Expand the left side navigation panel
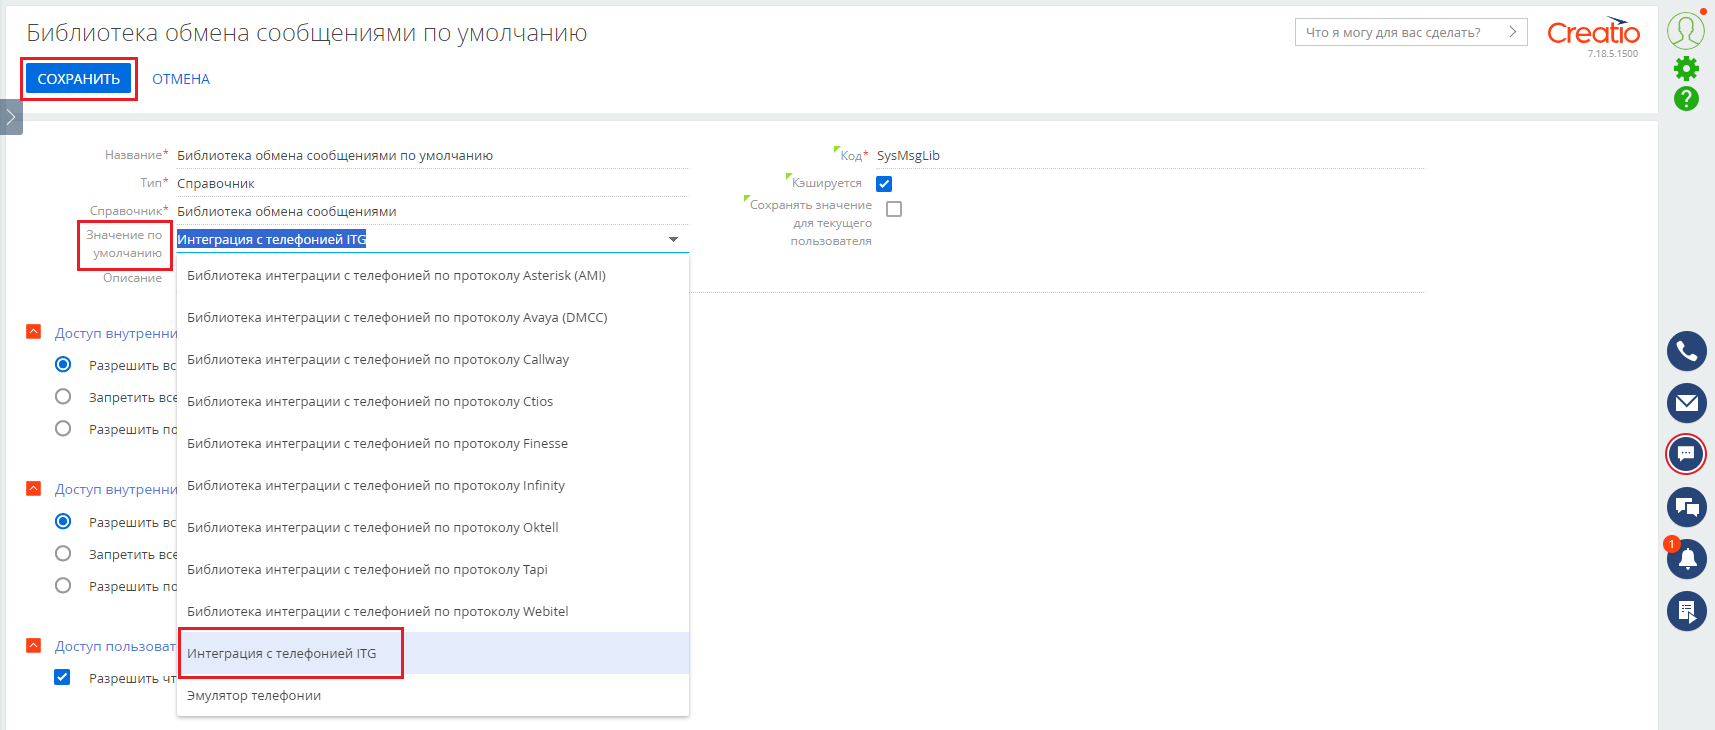The width and height of the screenshot is (1715, 730). (11, 117)
